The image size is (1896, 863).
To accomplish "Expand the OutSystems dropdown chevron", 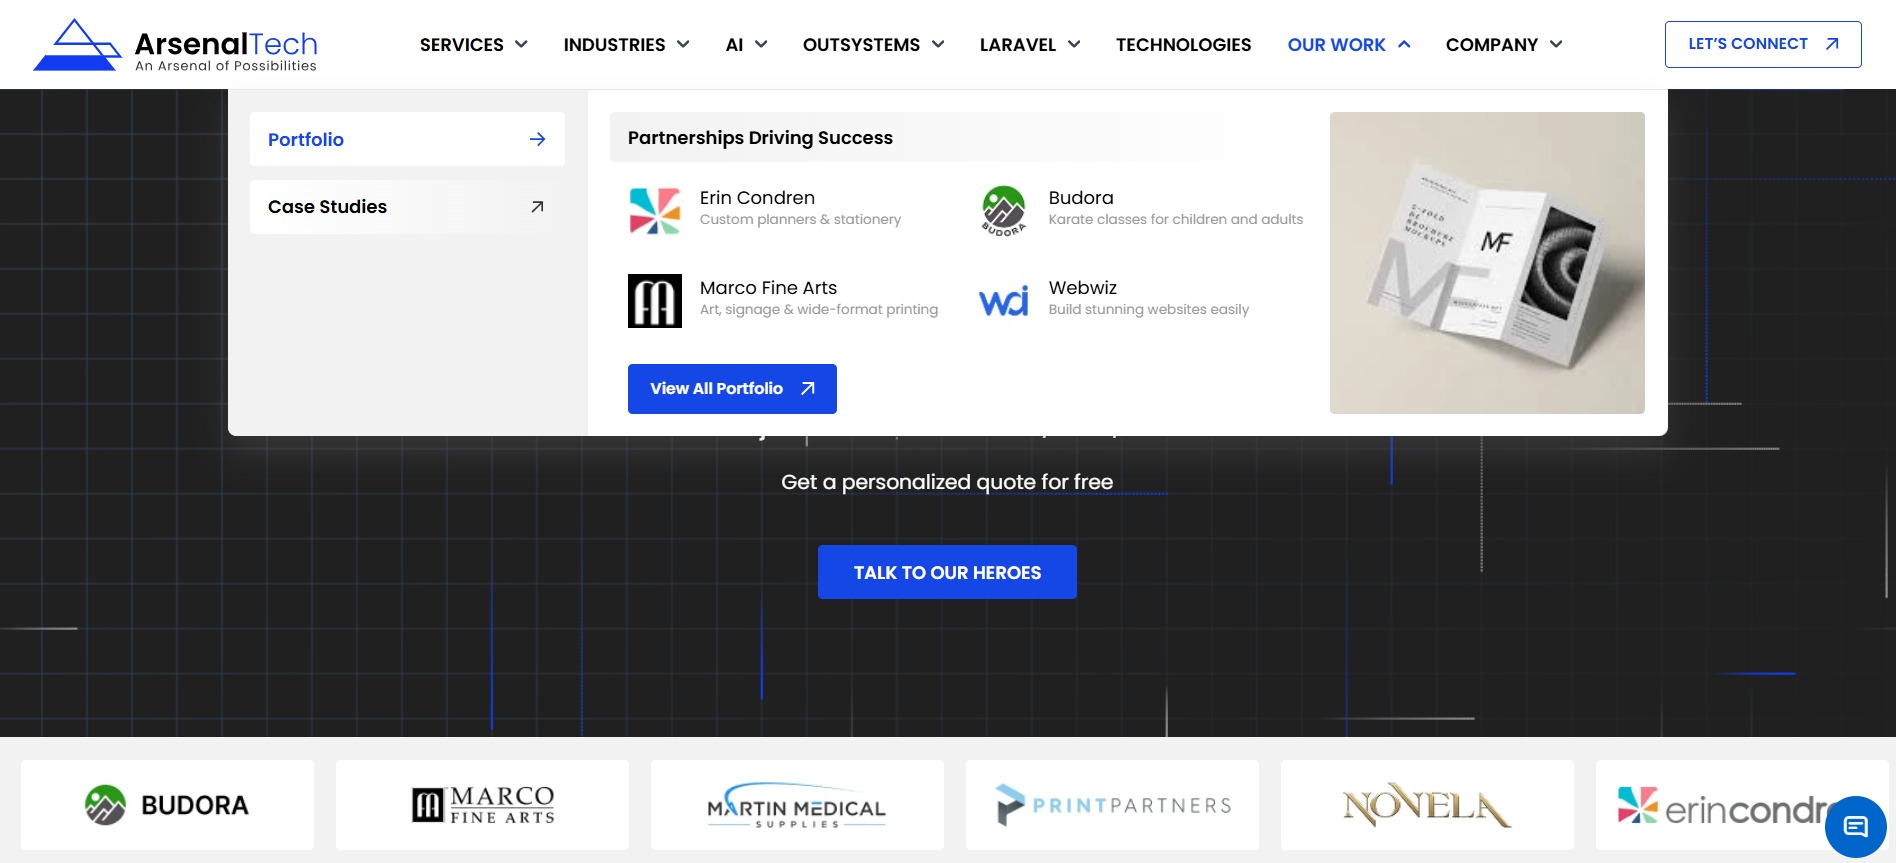I will pos(938,44).
